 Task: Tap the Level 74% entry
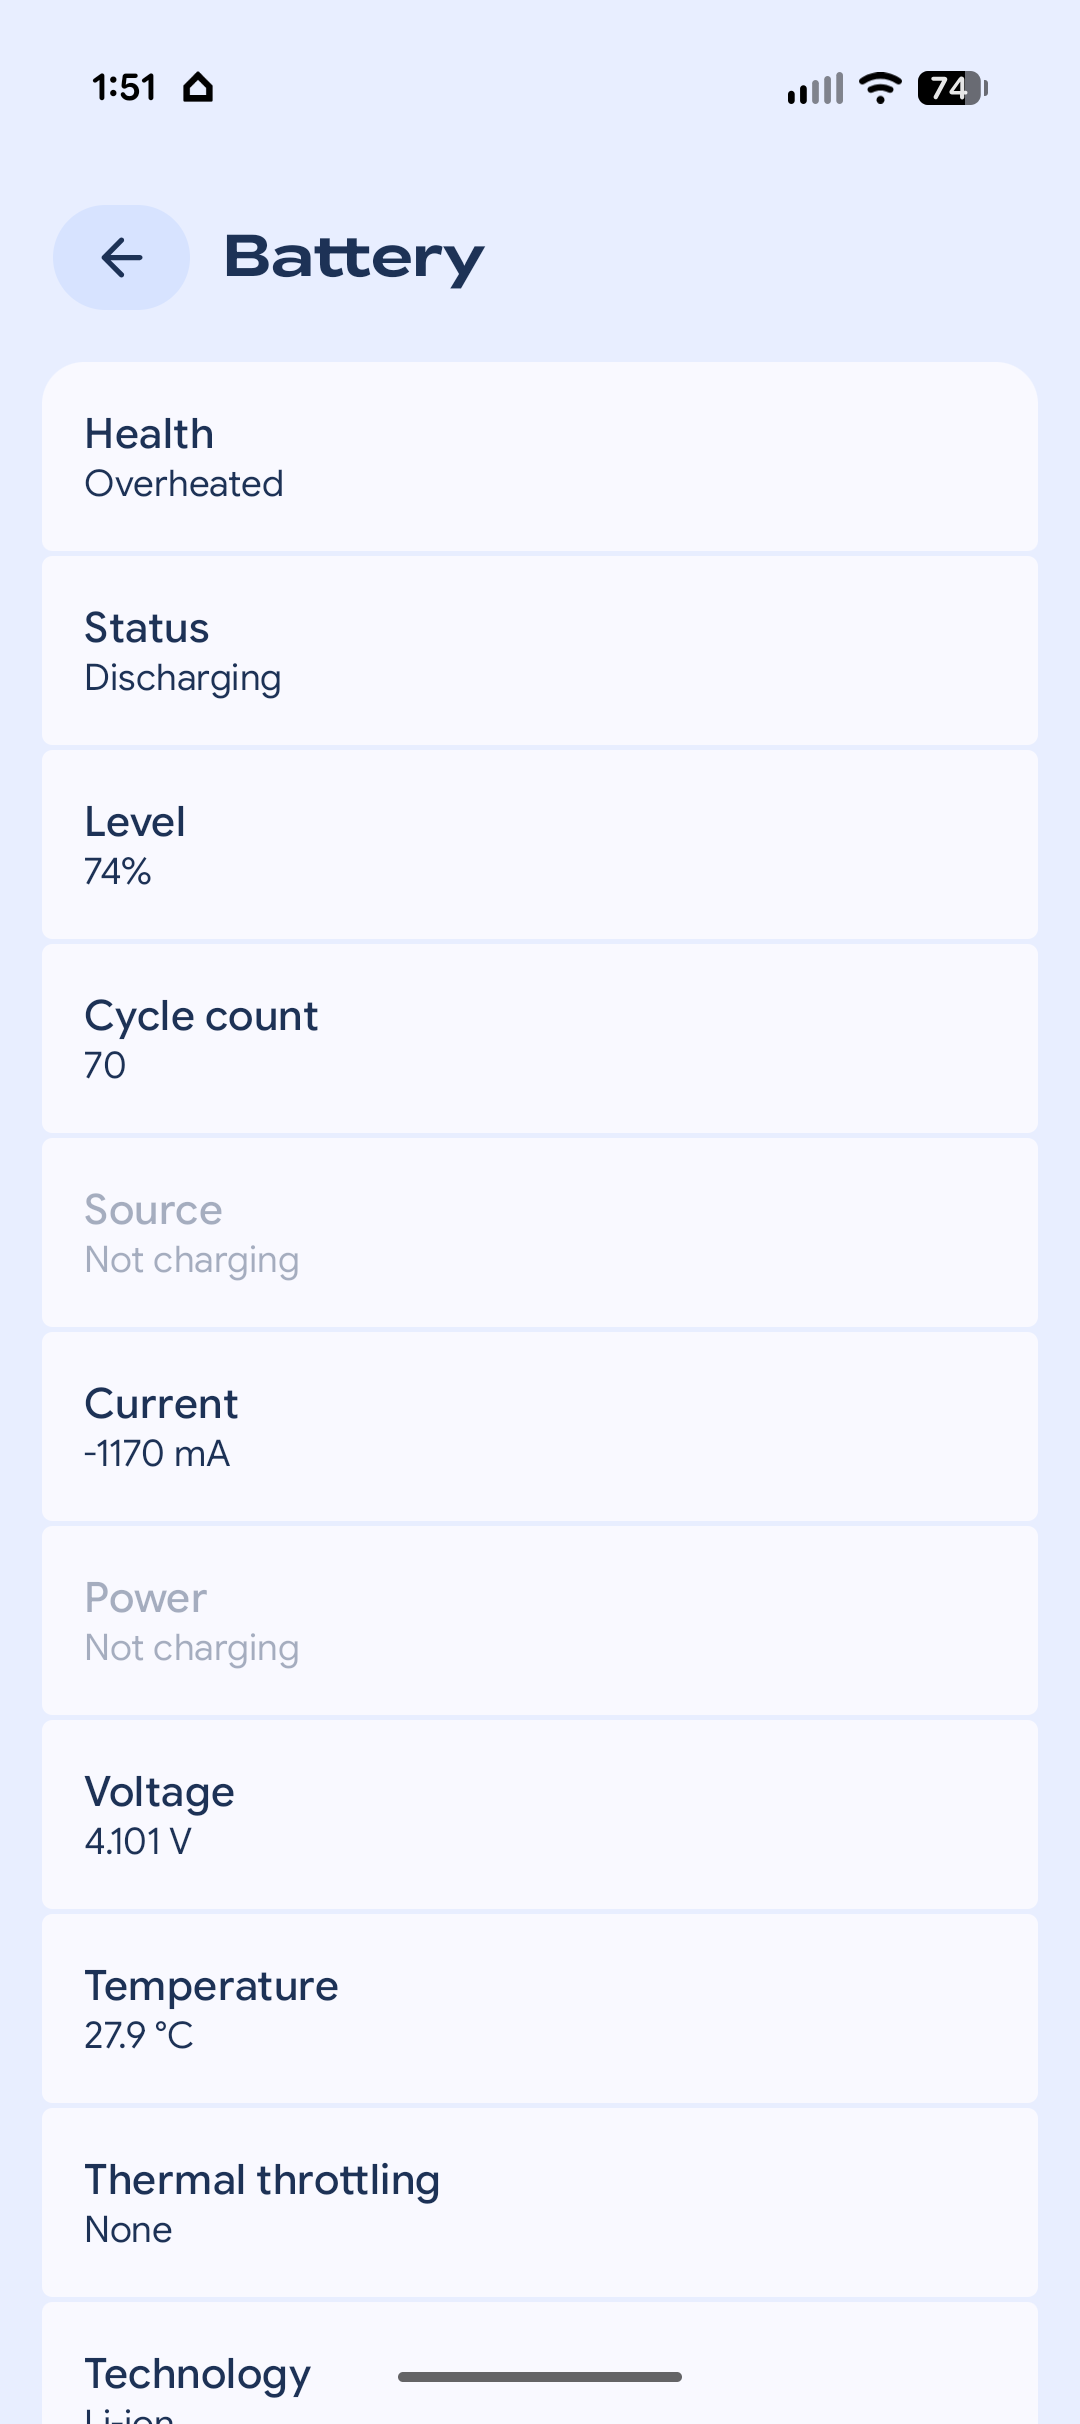(540, 845)
